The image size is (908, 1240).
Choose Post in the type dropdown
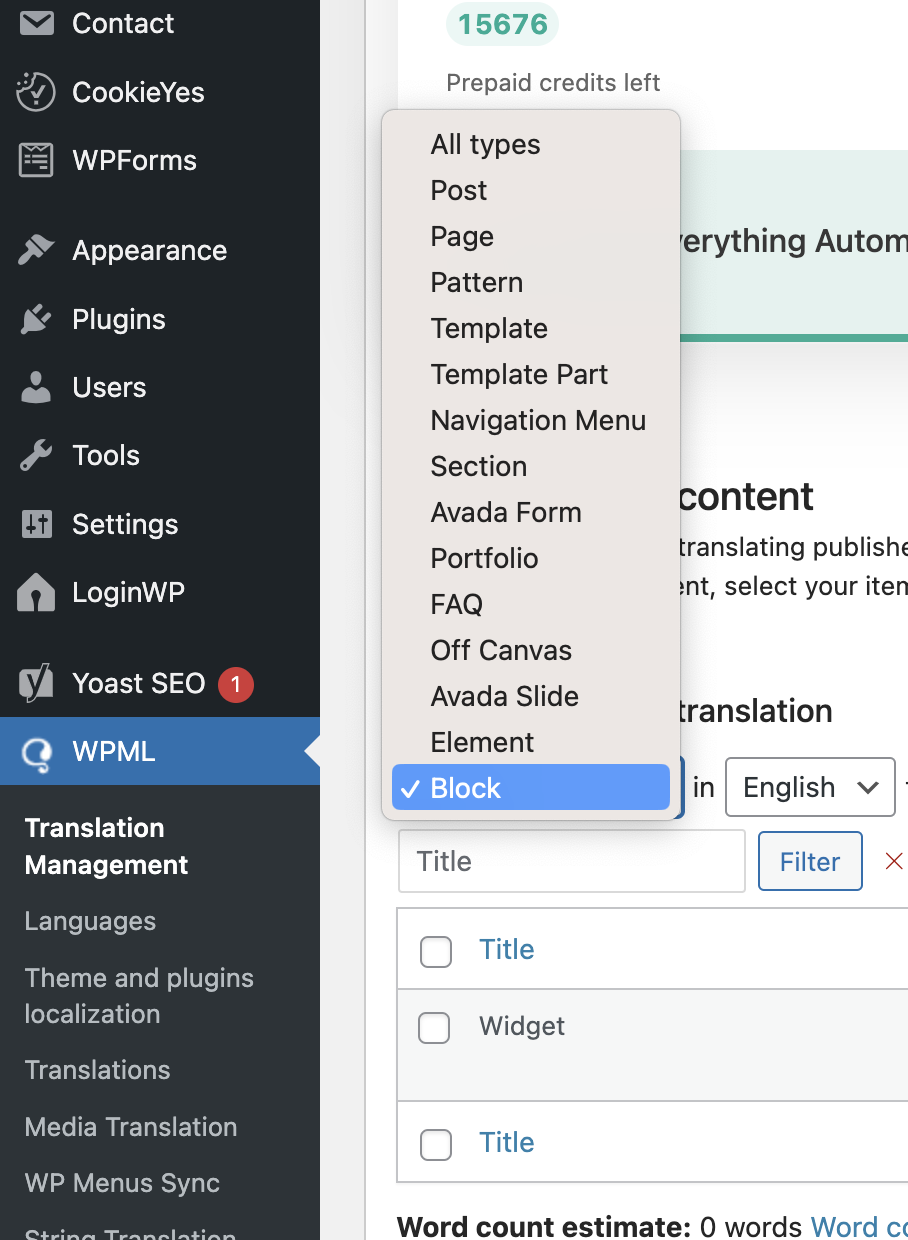(531, 190)
